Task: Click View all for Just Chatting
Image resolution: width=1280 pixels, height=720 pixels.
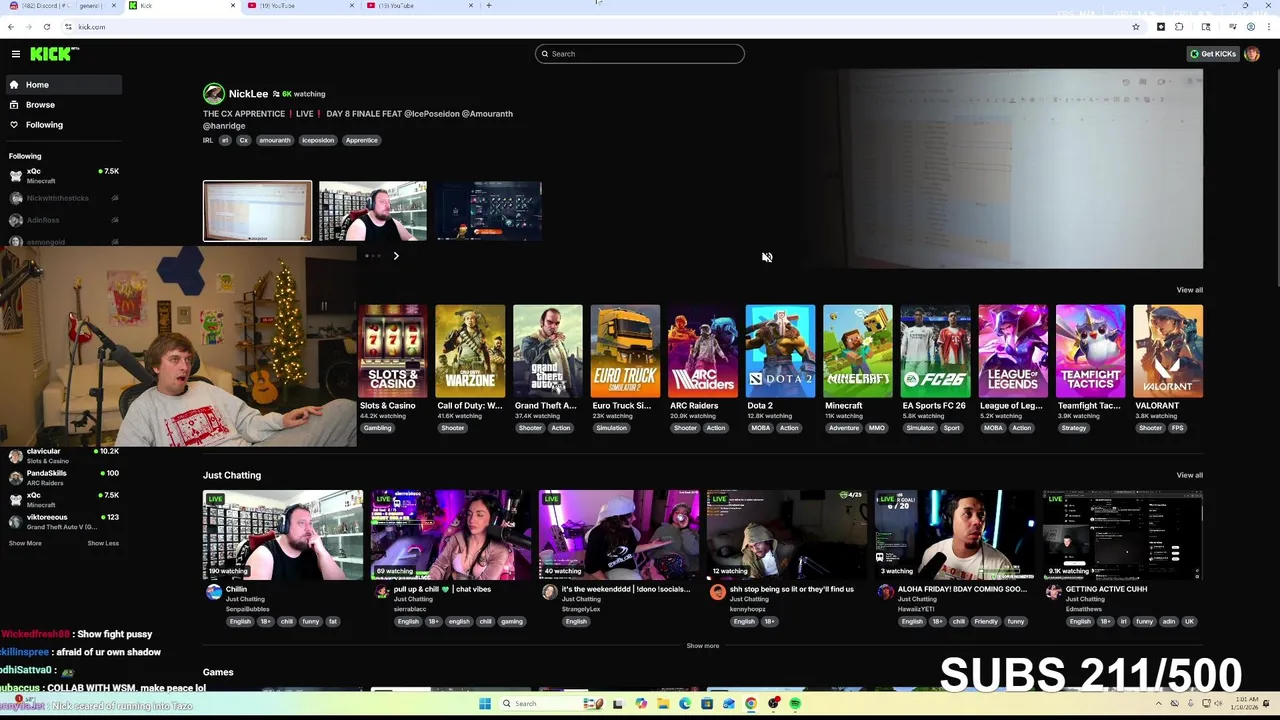Action: tap(1189, 475)
